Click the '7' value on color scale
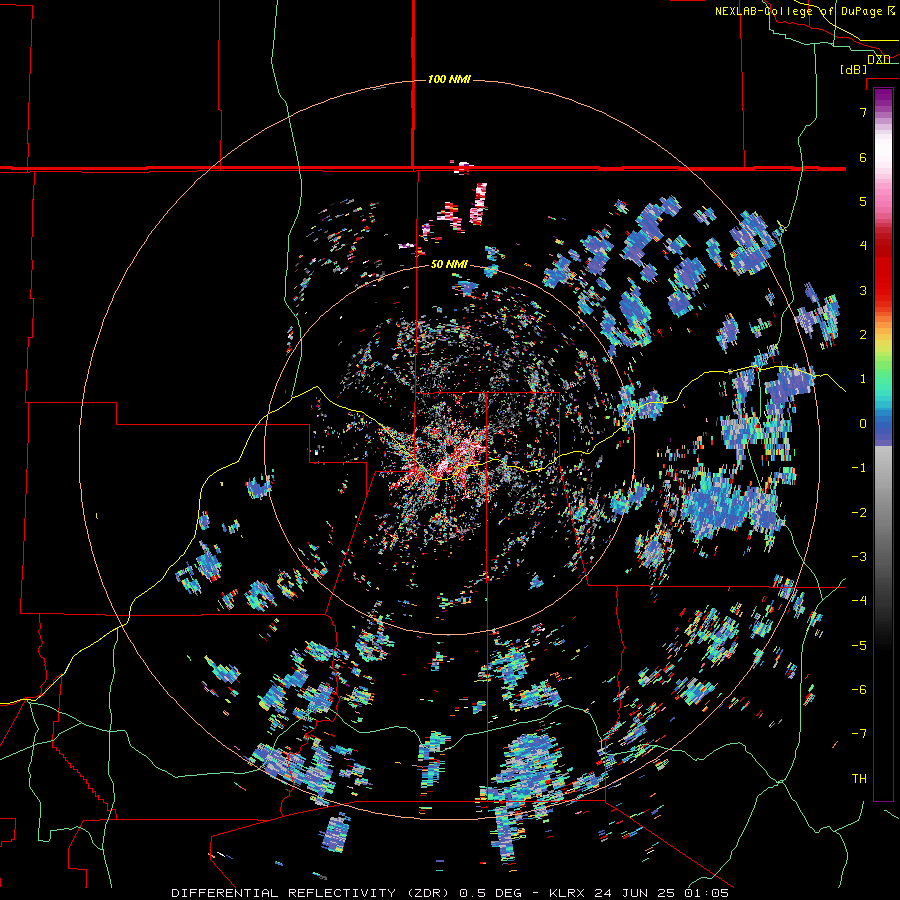 click(x=863, y=112)
